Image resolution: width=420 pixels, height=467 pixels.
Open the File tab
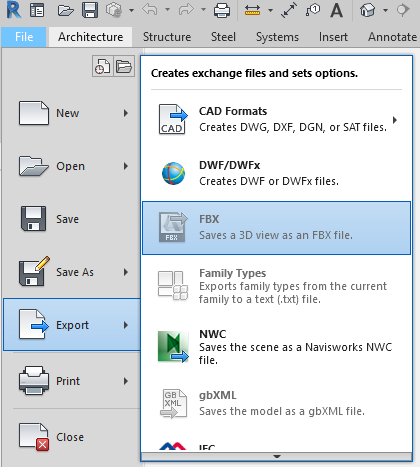coord(24,37)
